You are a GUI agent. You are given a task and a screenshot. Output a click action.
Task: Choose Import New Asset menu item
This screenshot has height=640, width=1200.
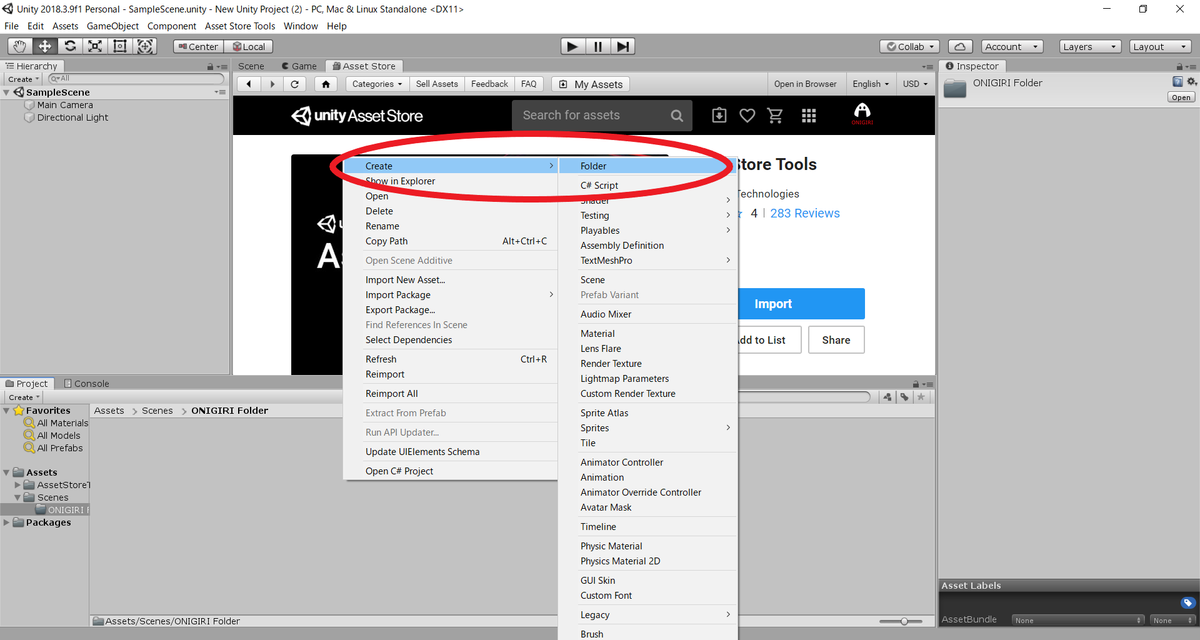tap(450, 280)
